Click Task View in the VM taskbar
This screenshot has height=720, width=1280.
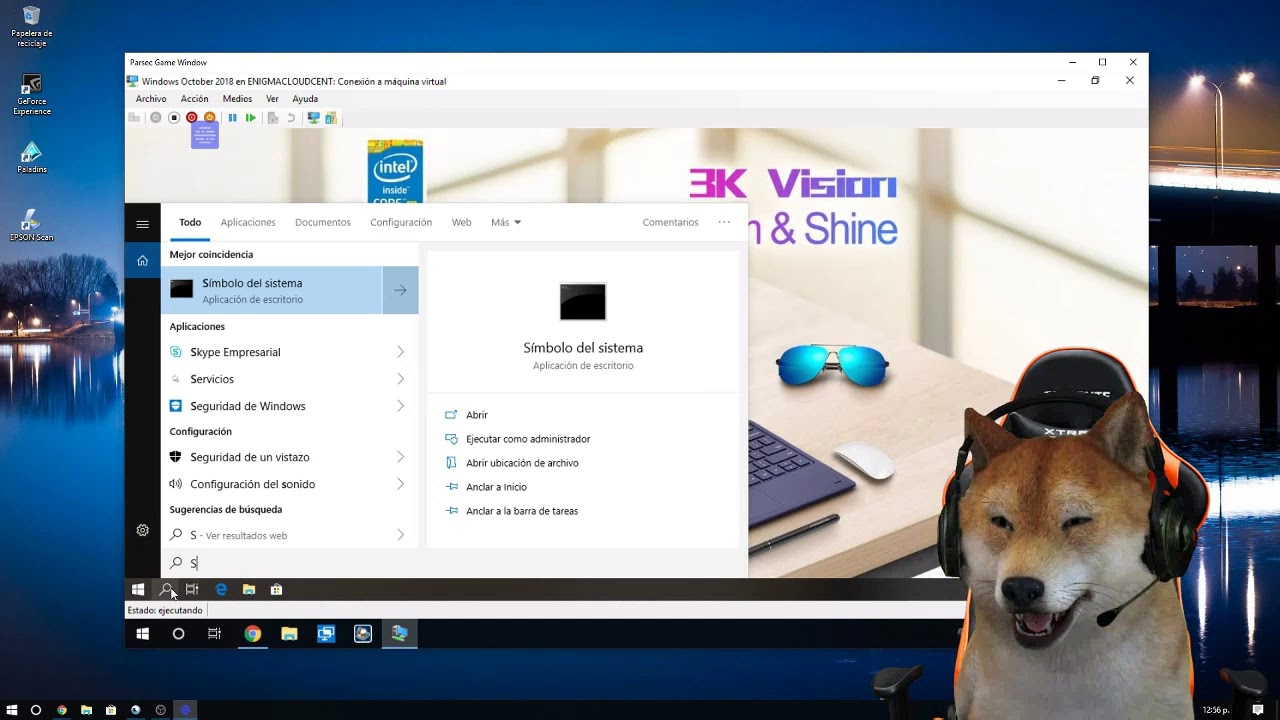coord(192,590)
